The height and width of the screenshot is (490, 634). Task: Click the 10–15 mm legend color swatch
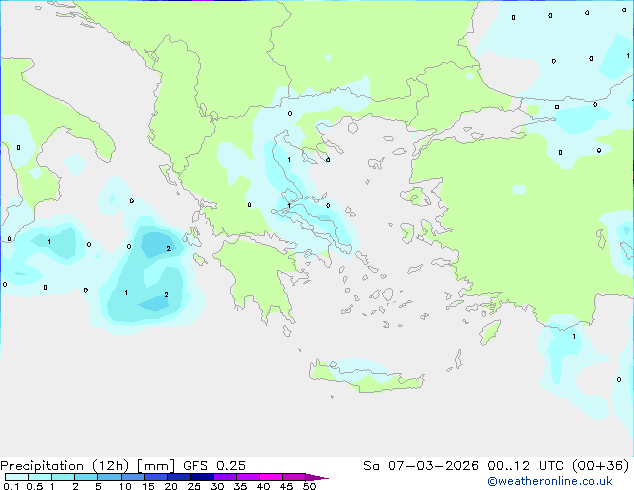point(133,477)
